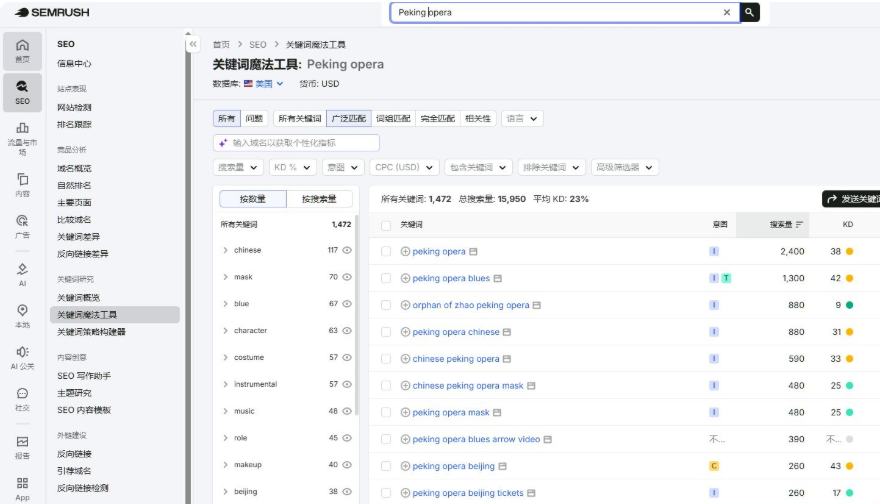Viewport: 880px width, 504px height.
Task: Click the sort icon in the search volume header
Action: point(799,224)
